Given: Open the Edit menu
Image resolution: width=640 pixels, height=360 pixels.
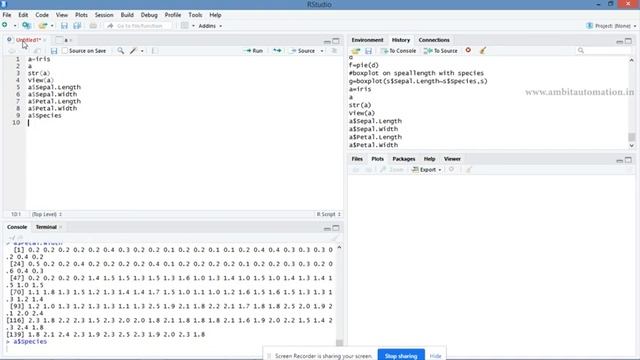Looking at the screenshot, I should coord(23,15).
